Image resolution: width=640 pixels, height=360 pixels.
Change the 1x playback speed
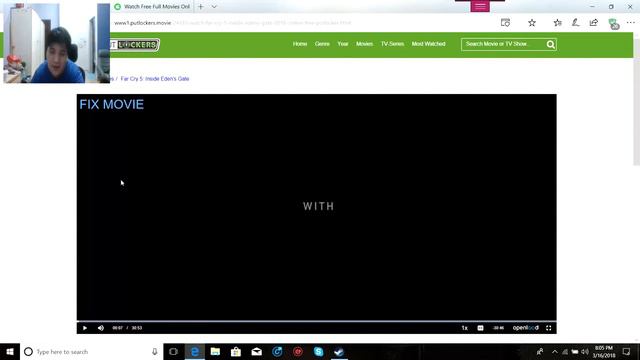tap(464, 328)
